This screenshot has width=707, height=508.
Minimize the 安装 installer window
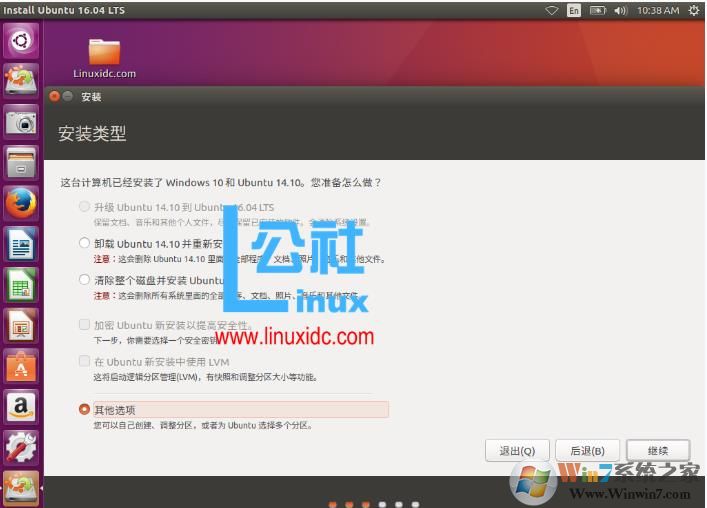68,96
